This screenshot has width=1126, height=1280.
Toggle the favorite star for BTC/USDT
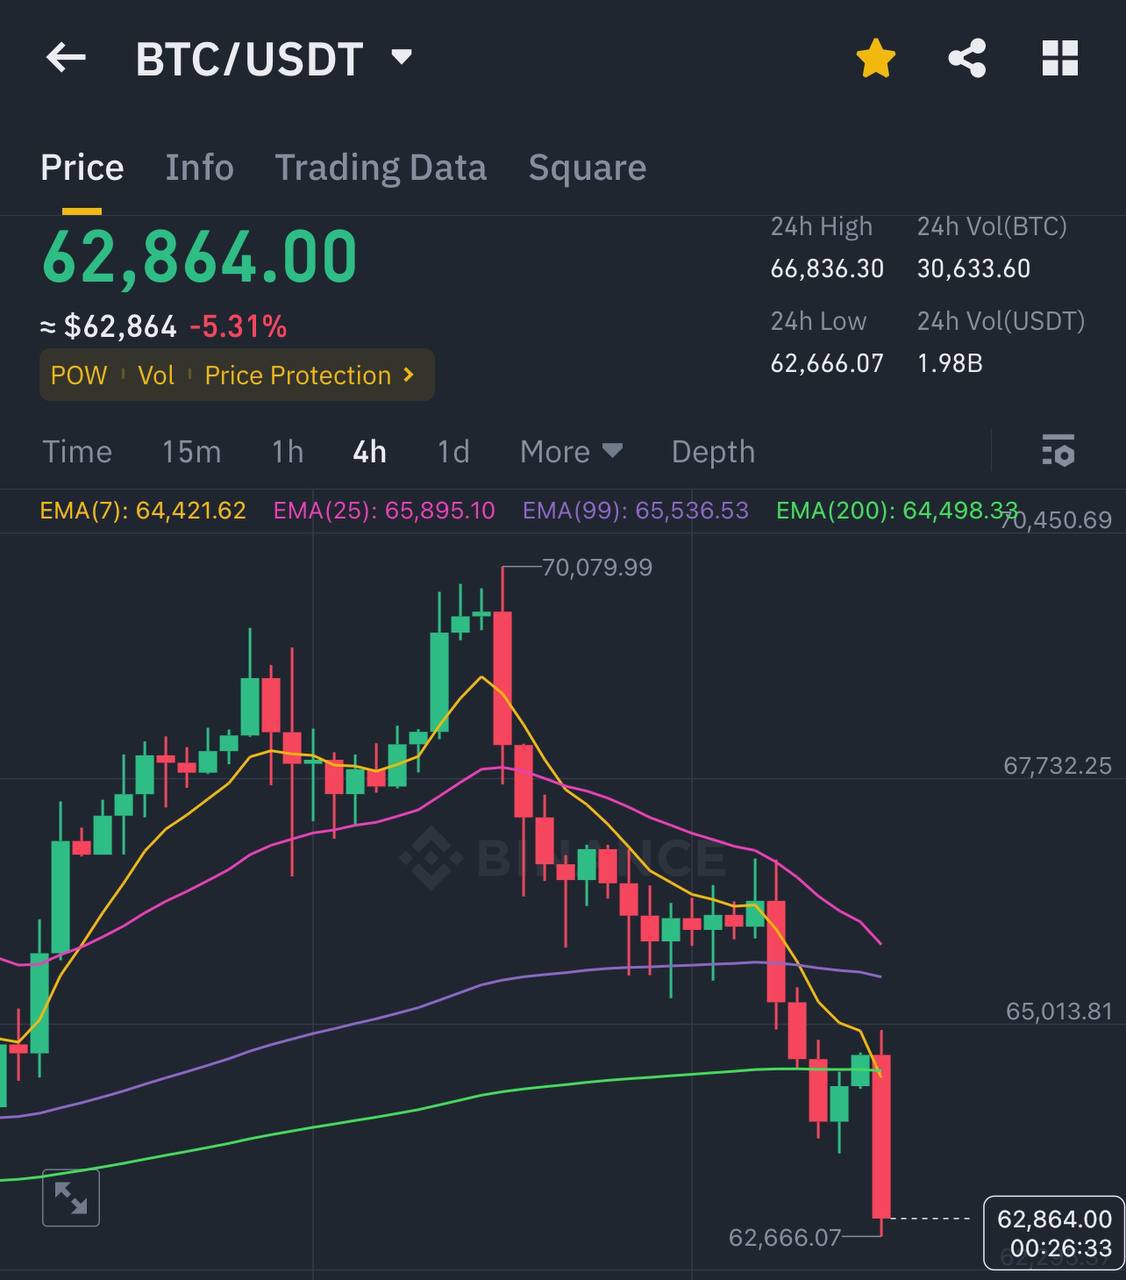pyautogui.click(x=875, y=58)
